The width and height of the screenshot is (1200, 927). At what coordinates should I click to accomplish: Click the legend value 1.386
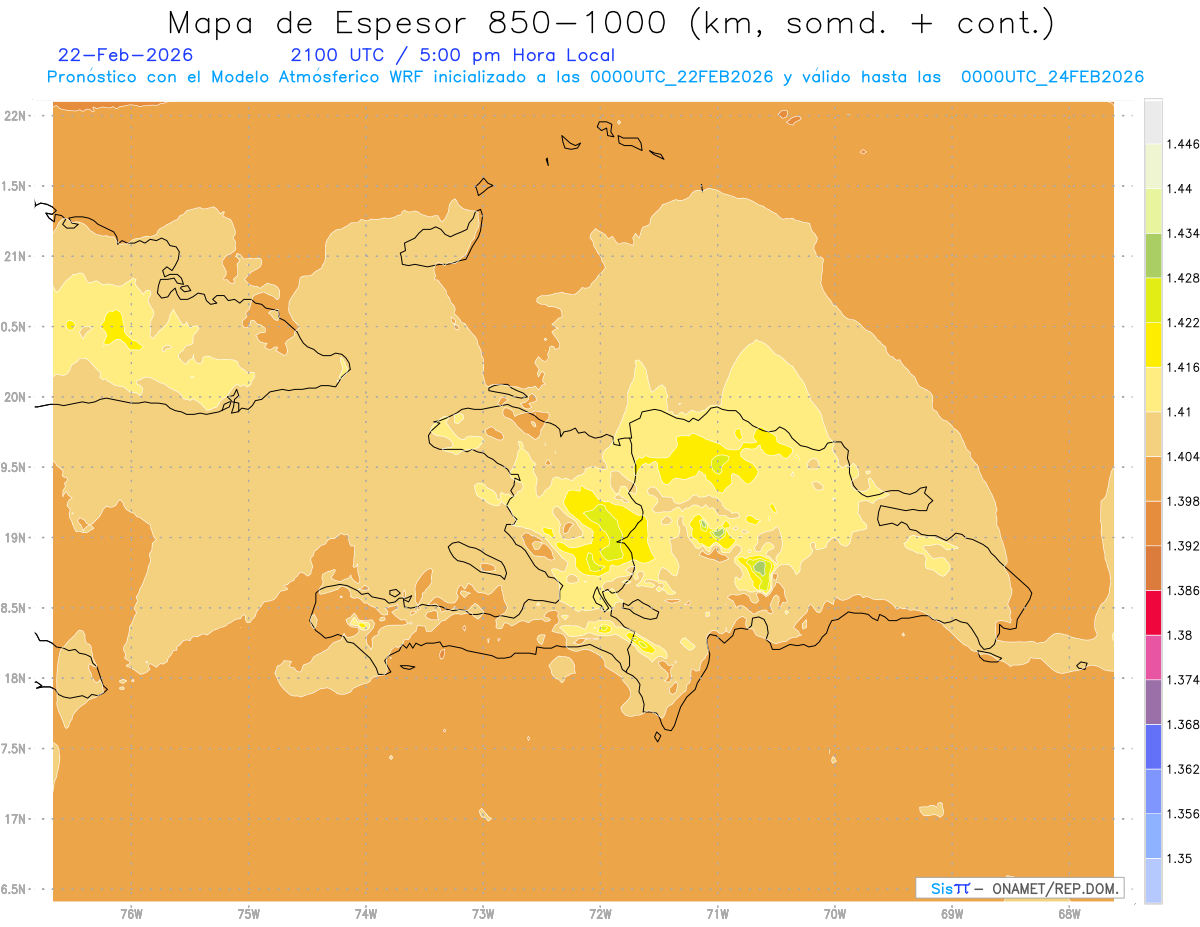point(1183,590)
